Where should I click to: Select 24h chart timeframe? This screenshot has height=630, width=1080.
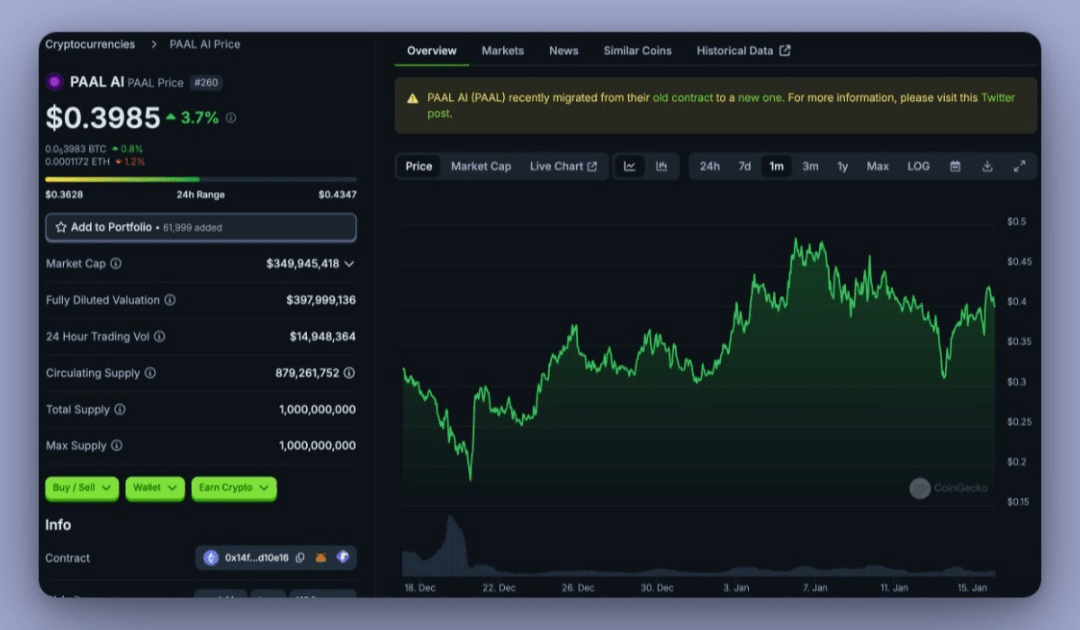[x=709, y=167]
